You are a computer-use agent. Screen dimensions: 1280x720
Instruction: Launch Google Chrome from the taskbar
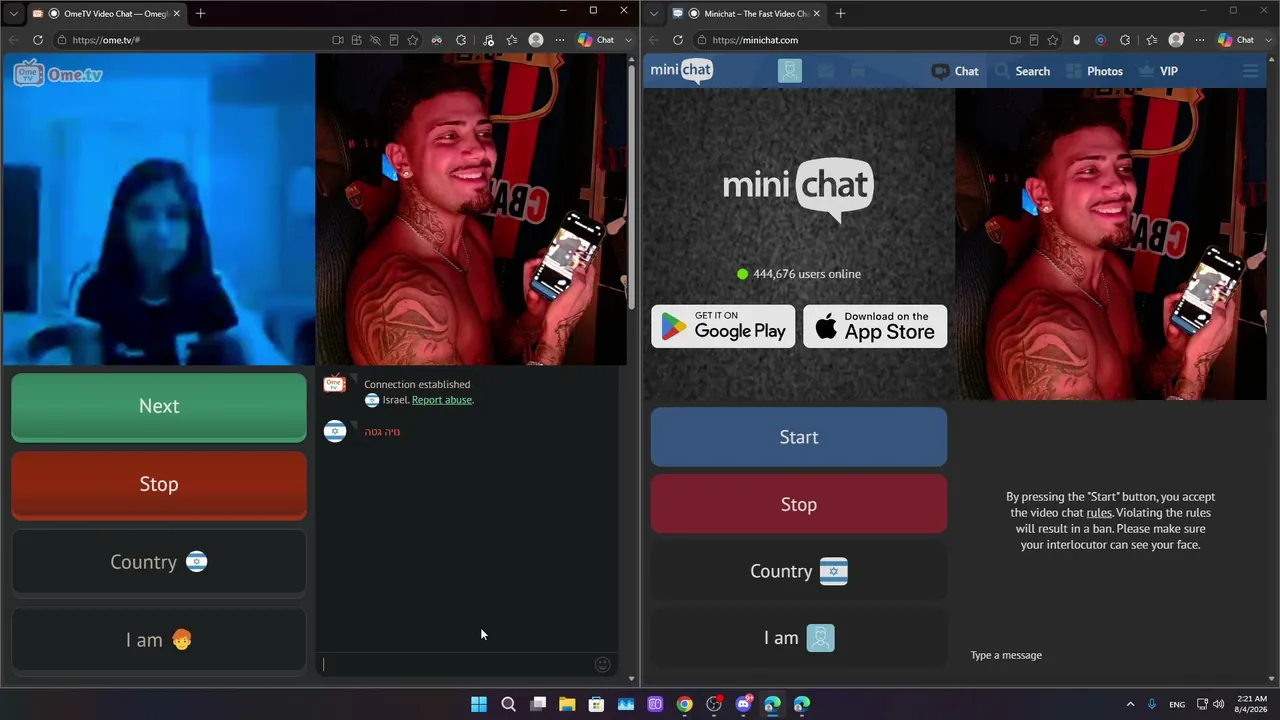point(684,704)
